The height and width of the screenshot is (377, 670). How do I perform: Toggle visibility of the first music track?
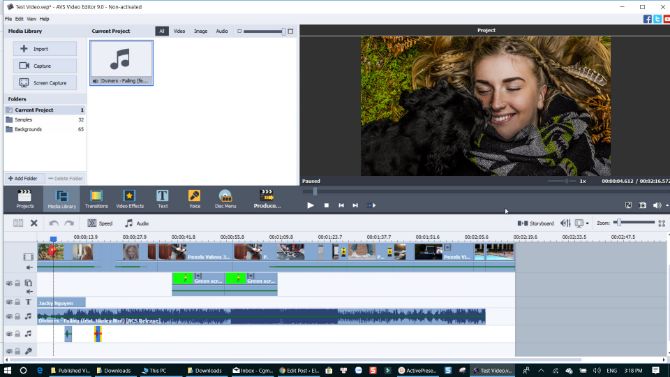tap(9, 316)
